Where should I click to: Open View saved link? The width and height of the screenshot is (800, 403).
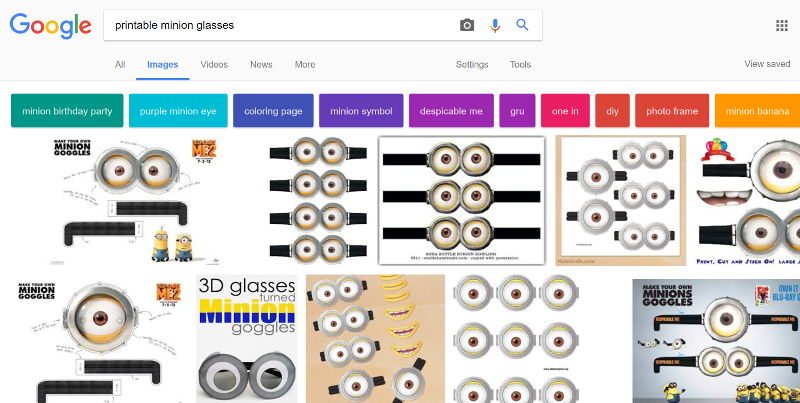(x=767, y=64)
